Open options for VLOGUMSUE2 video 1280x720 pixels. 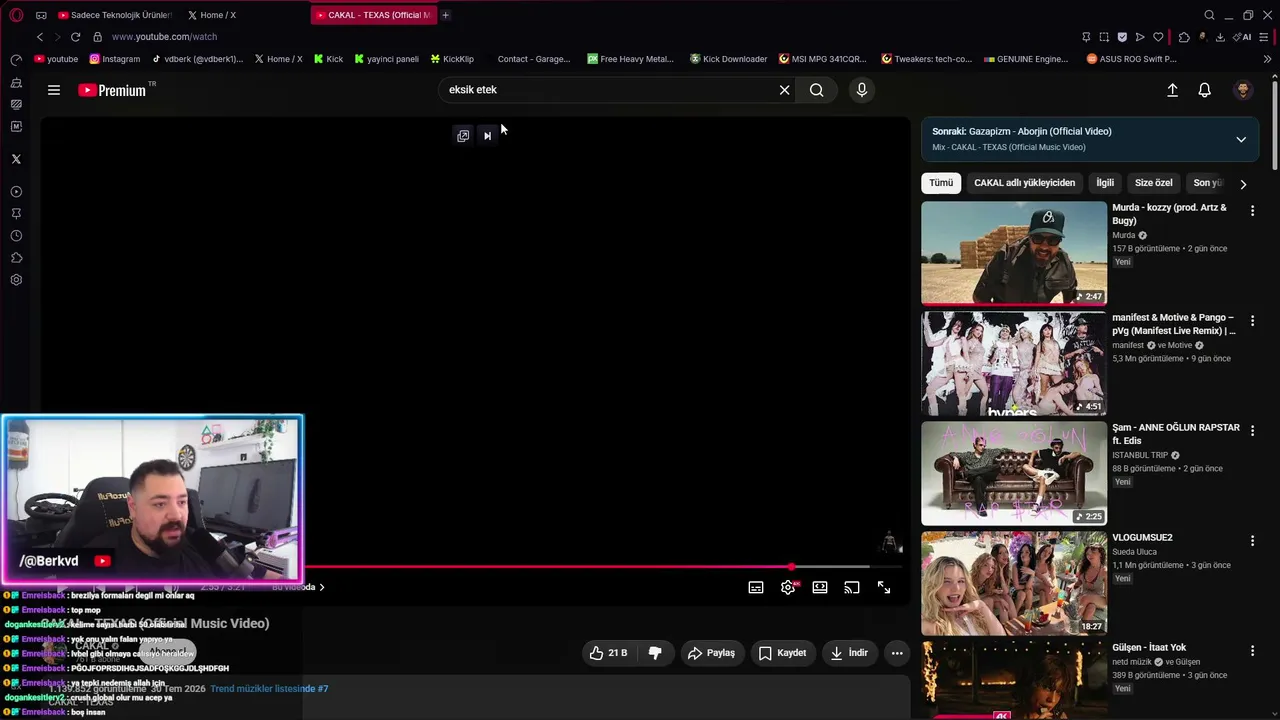tap(1252, 541)
